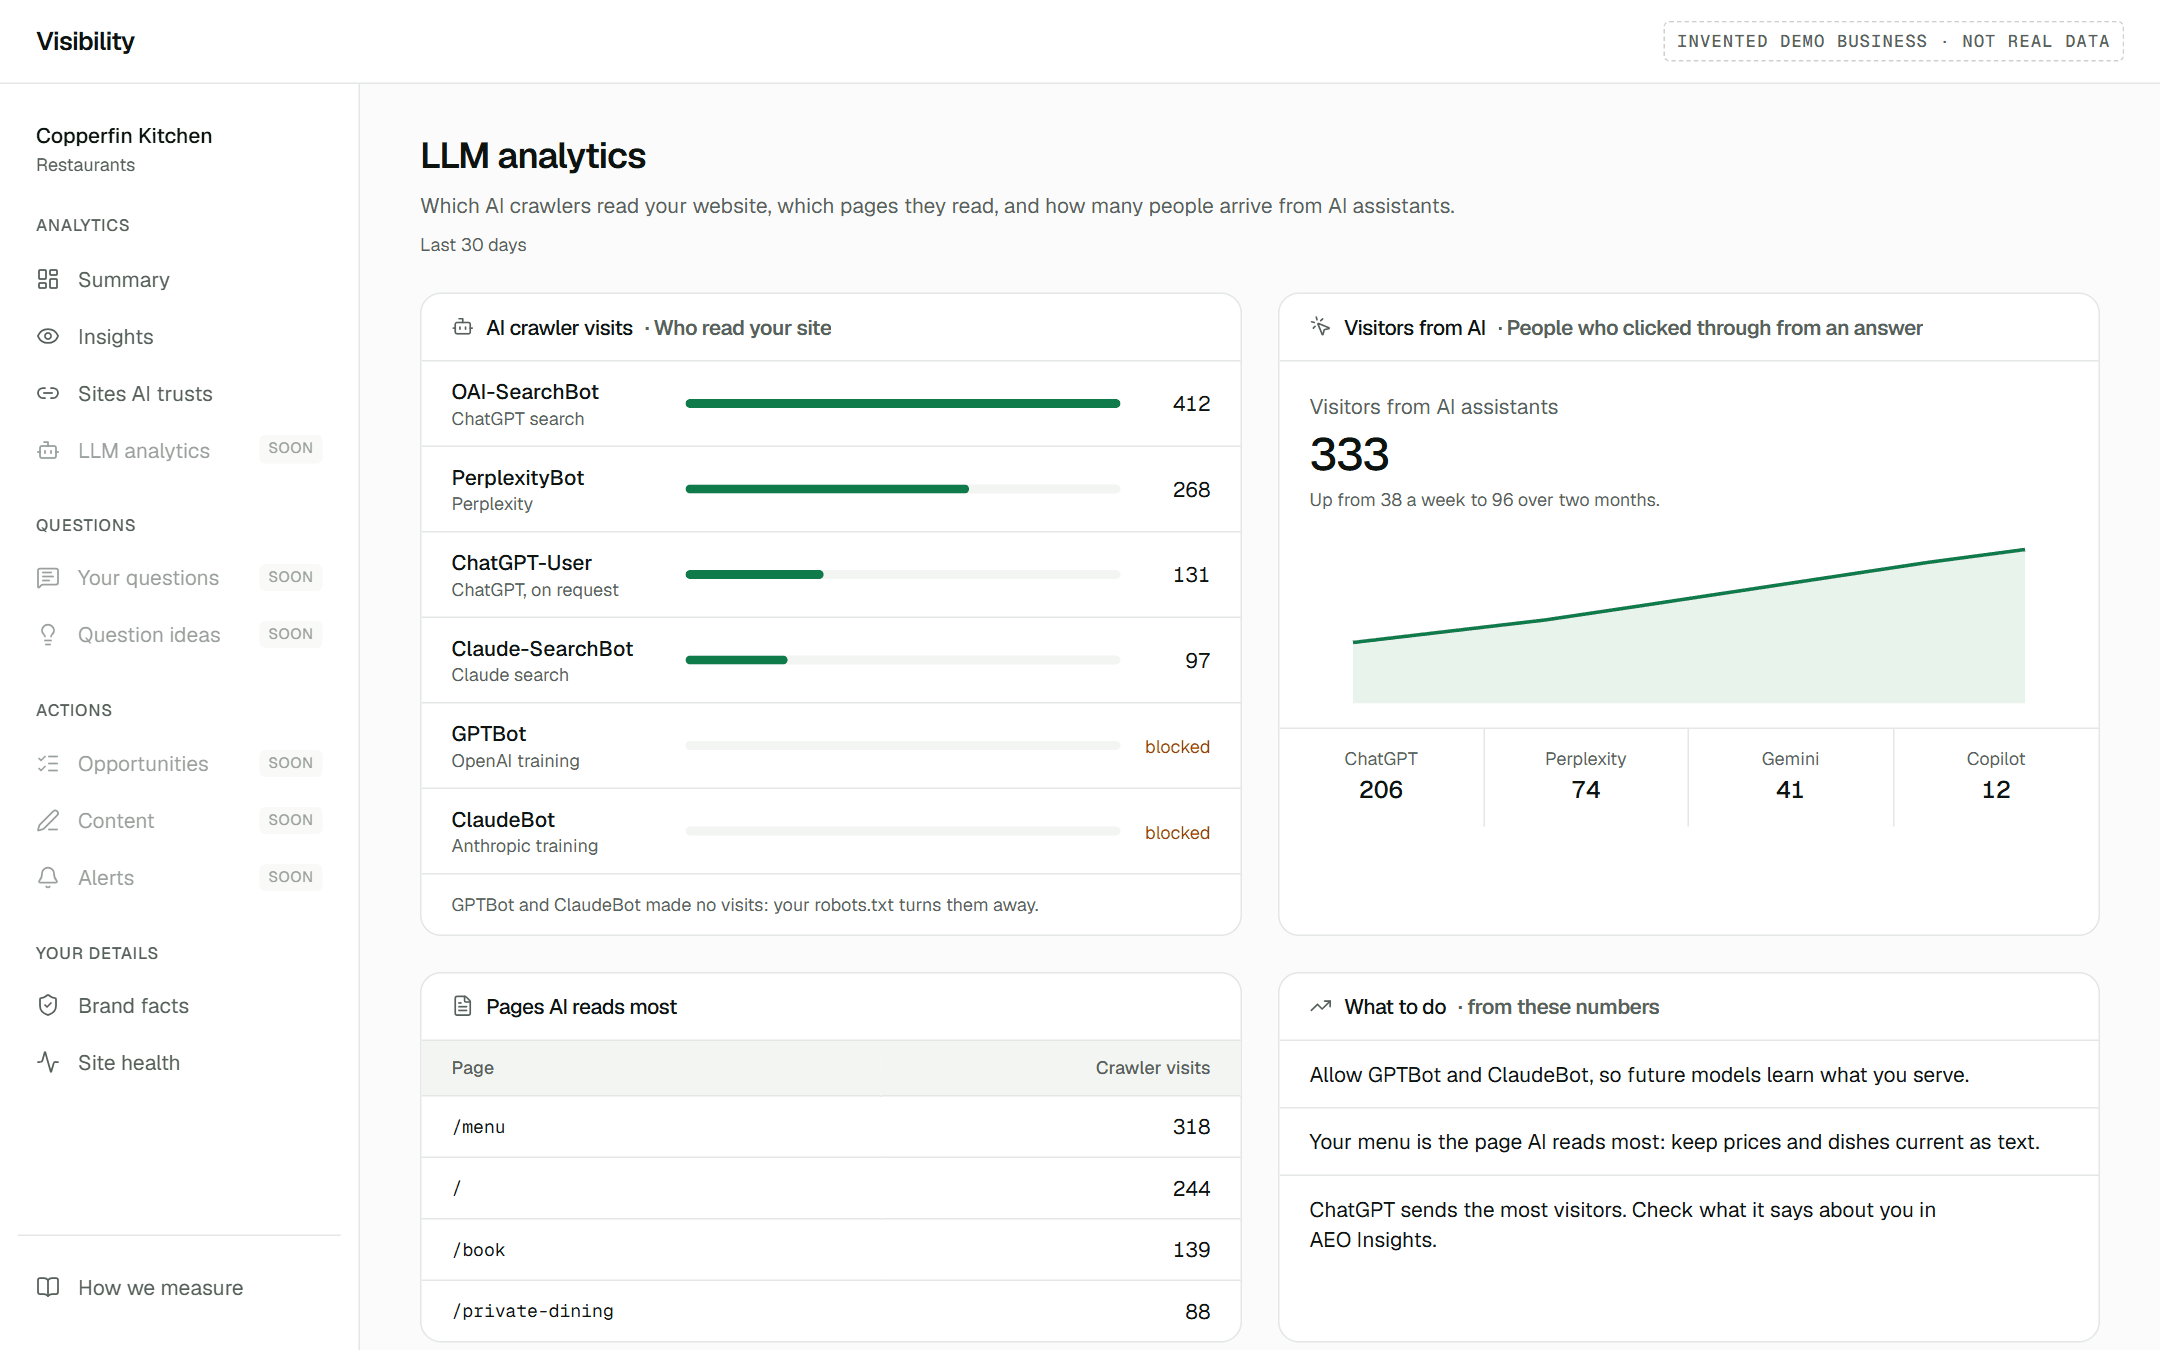Click the SOON badge next to Alerts
The height and width of the screenshot is (1350, 2160).
click(x=291, y=877)
